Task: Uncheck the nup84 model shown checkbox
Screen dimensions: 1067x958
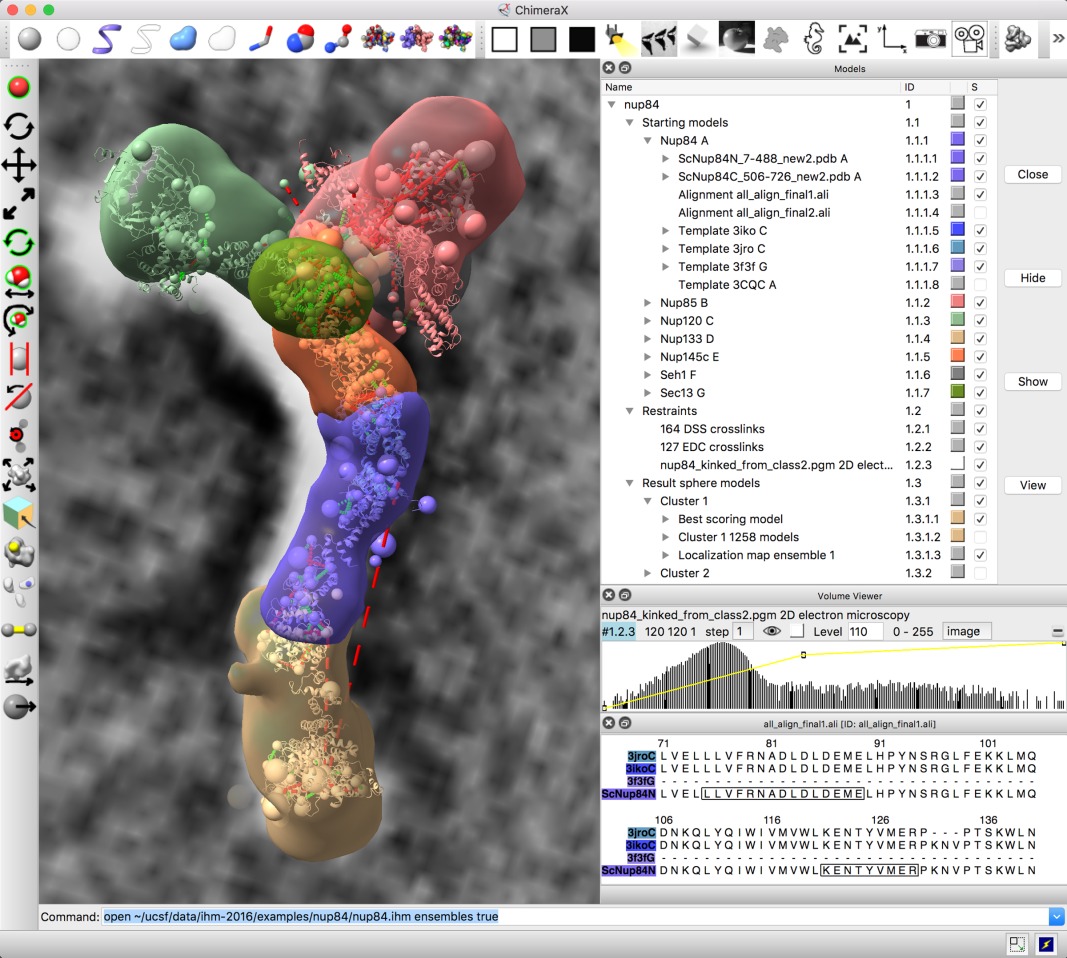Action: pos(980,104)
